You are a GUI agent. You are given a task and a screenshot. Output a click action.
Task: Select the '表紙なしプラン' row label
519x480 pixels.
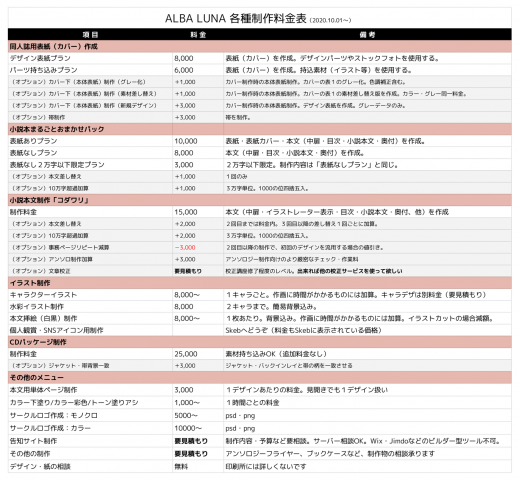click(33, 153)
